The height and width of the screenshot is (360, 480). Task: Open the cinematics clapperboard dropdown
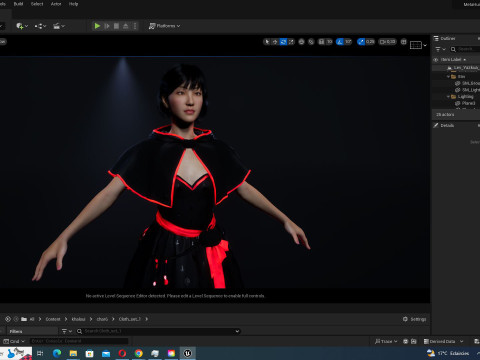59,26
